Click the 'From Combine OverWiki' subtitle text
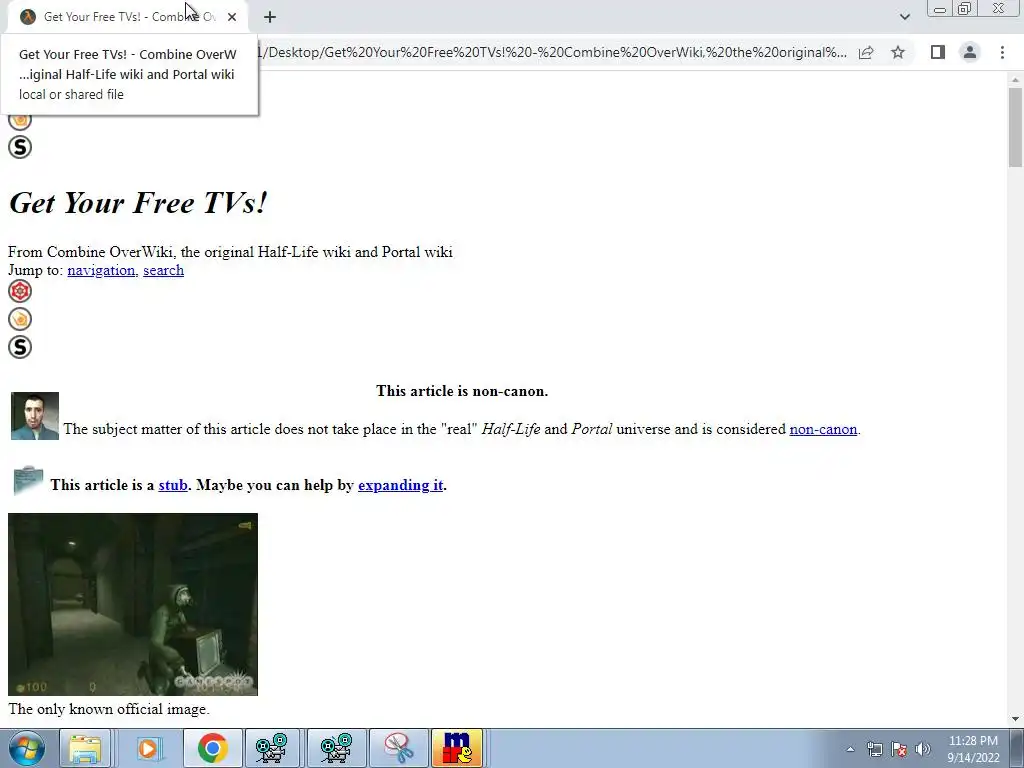1024x768 pixels. pos(230,252)
